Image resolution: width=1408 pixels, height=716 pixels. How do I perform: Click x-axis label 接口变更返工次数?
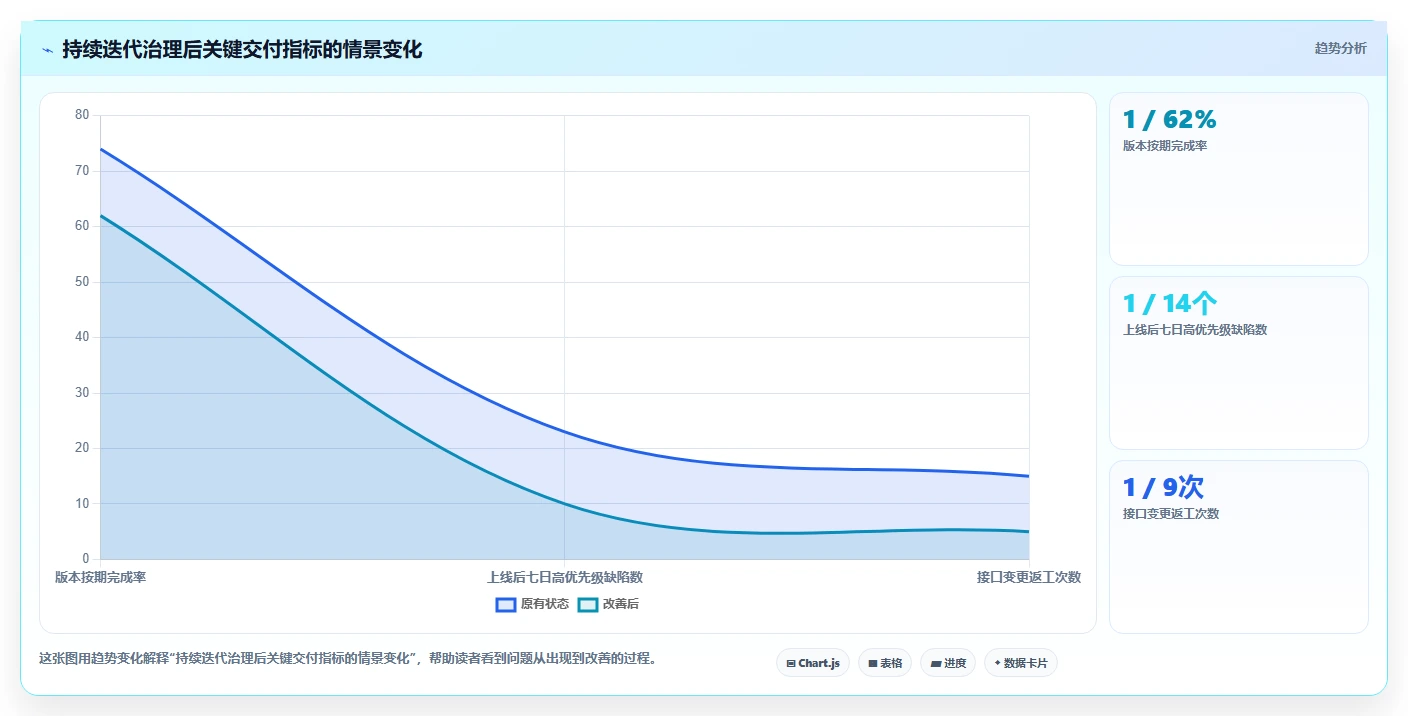[x=1029, y=578]
